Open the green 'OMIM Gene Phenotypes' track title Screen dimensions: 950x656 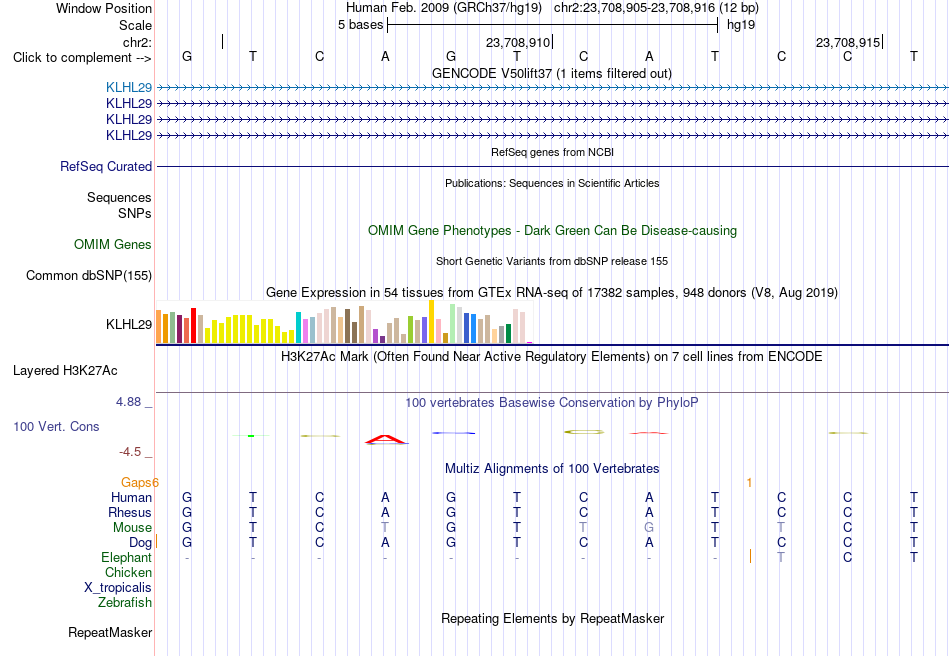pos(552,230)
